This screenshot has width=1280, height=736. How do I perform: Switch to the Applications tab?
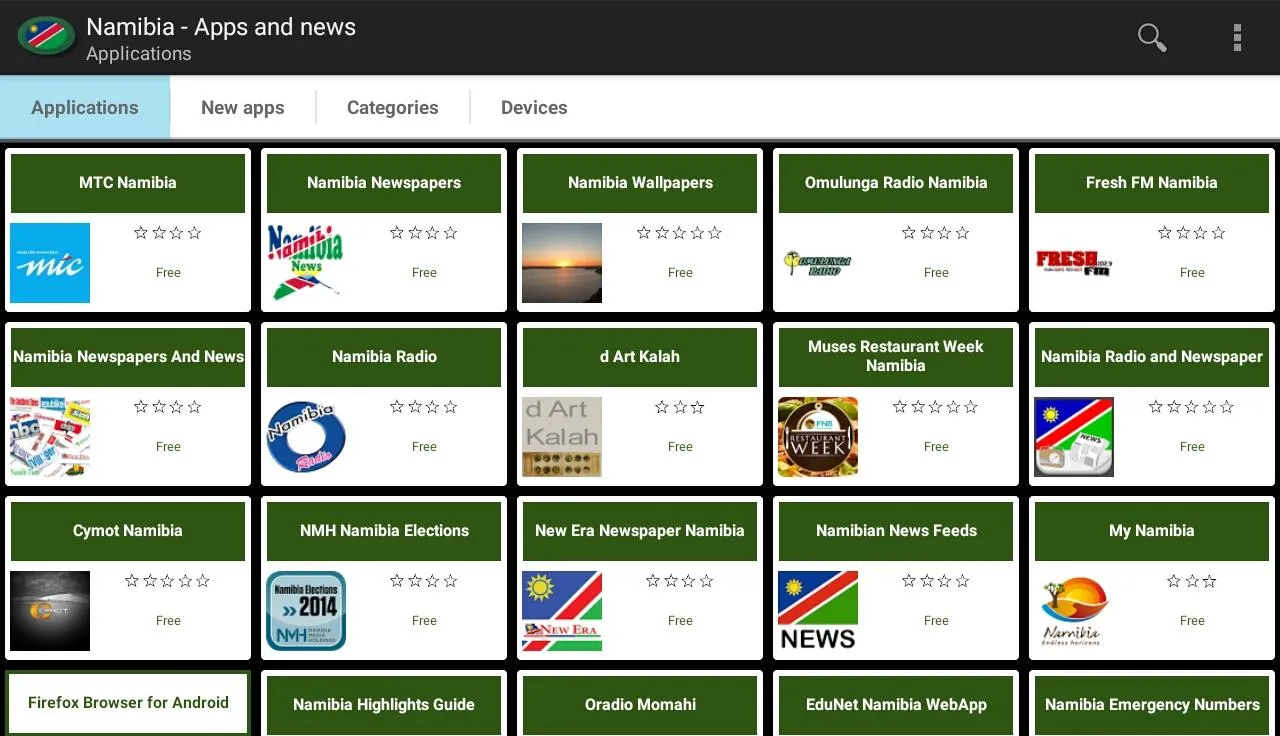click(85, 108)
